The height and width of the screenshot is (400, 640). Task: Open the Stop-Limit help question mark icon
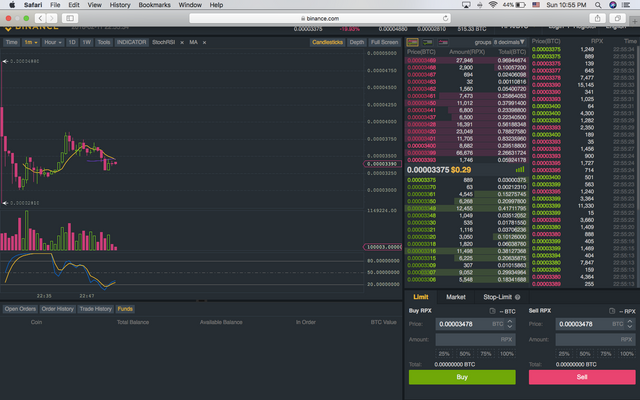pos(518,297)
